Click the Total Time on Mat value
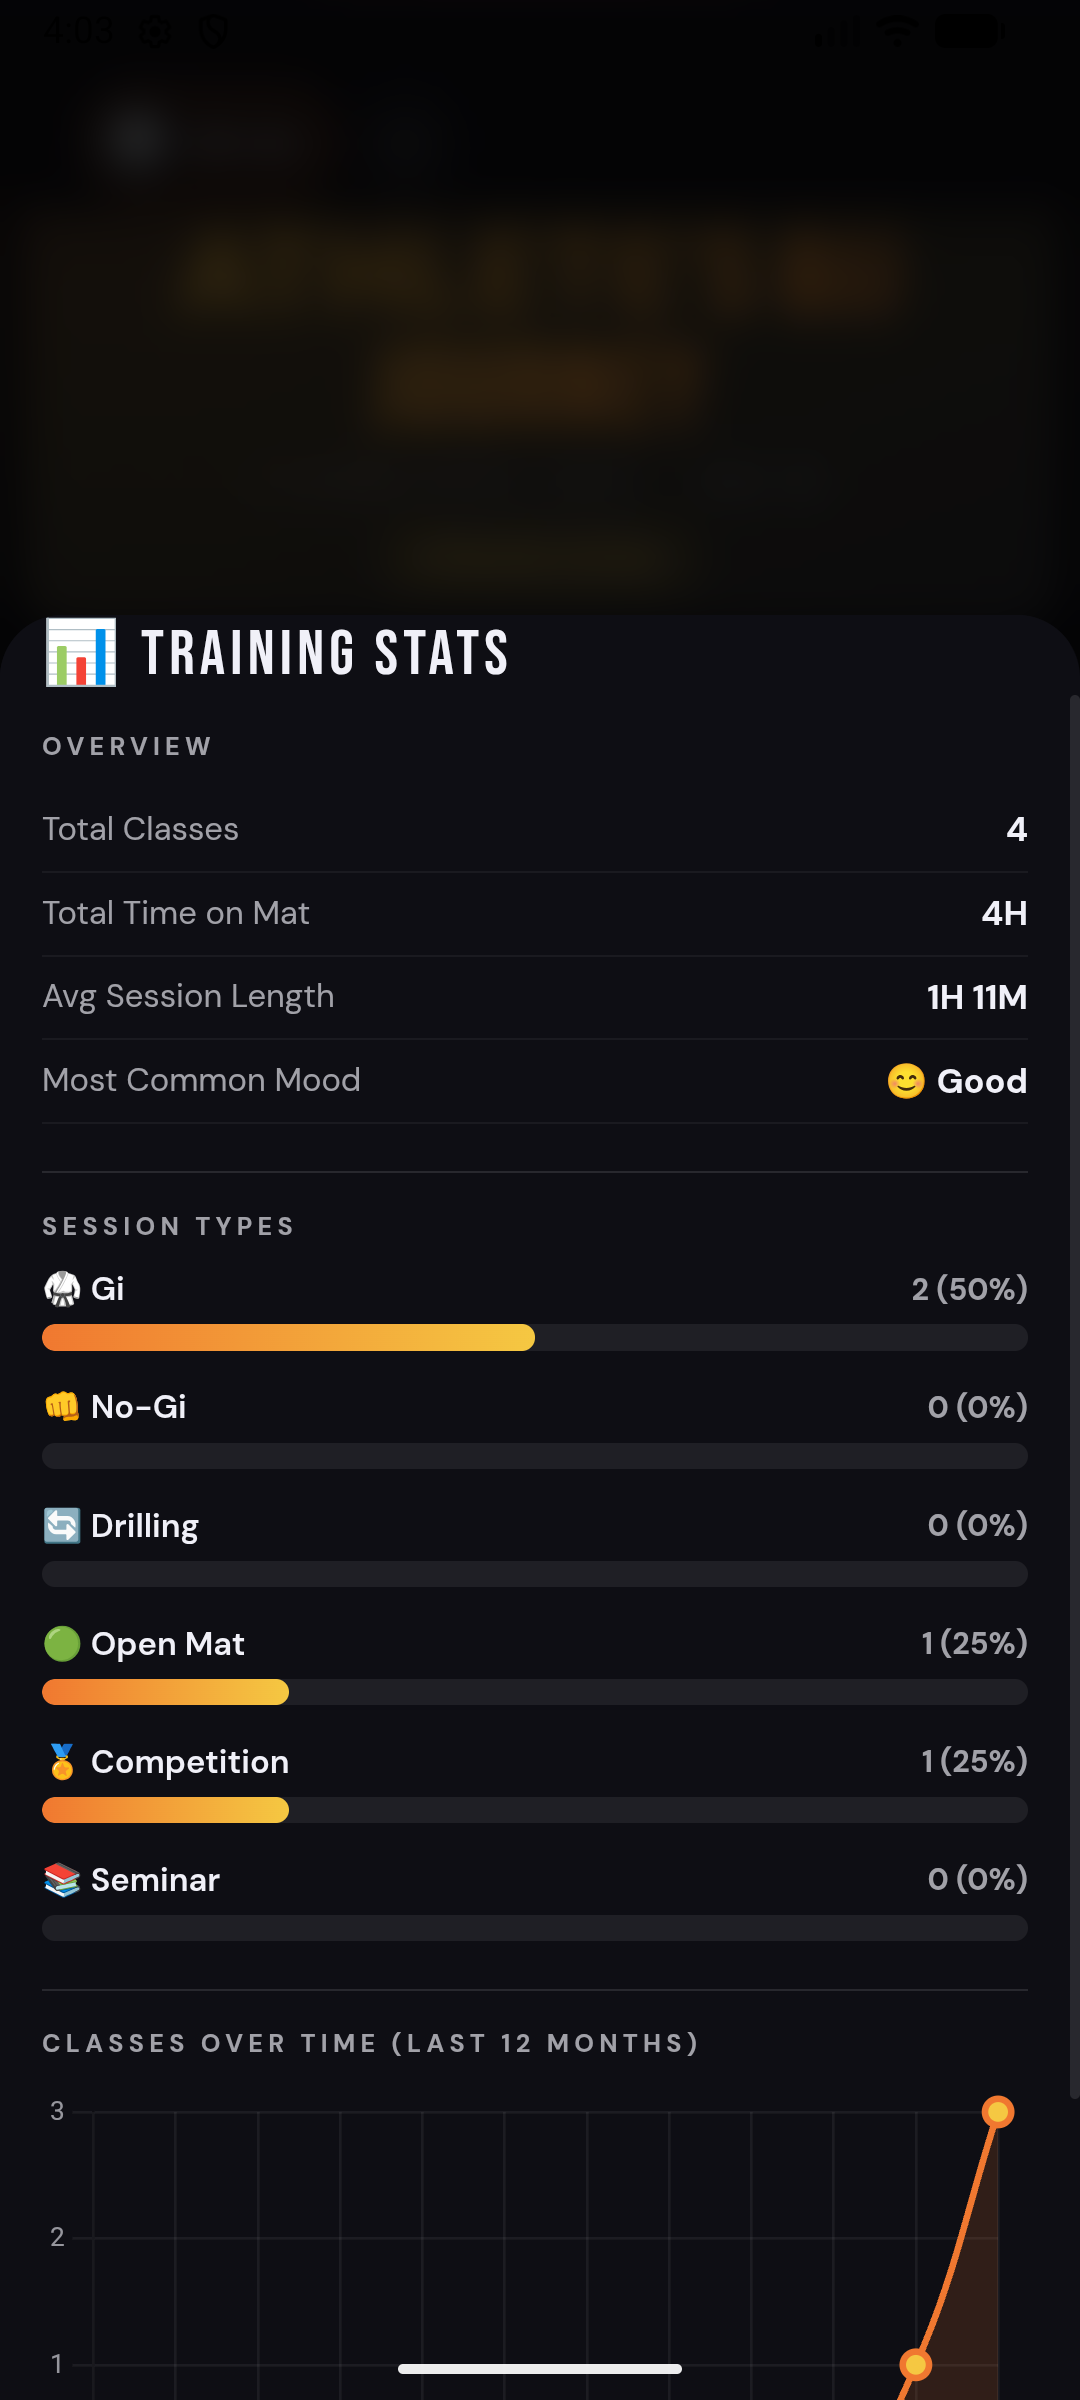 coord(1003,912)
